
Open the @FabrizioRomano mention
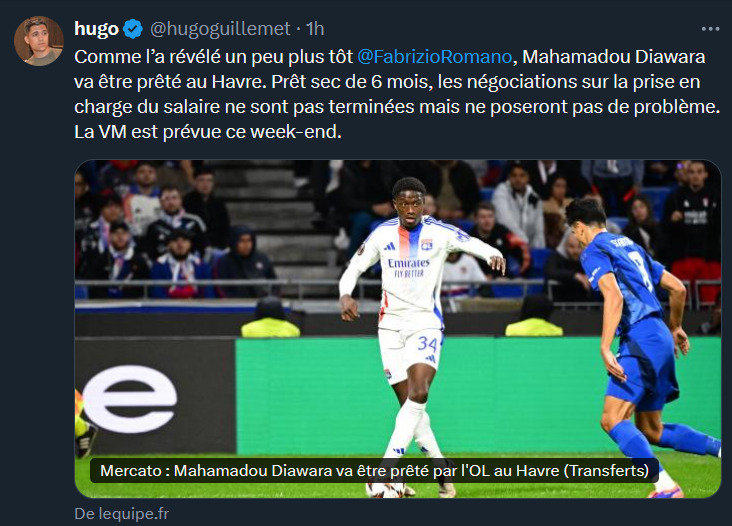[435, 57]
